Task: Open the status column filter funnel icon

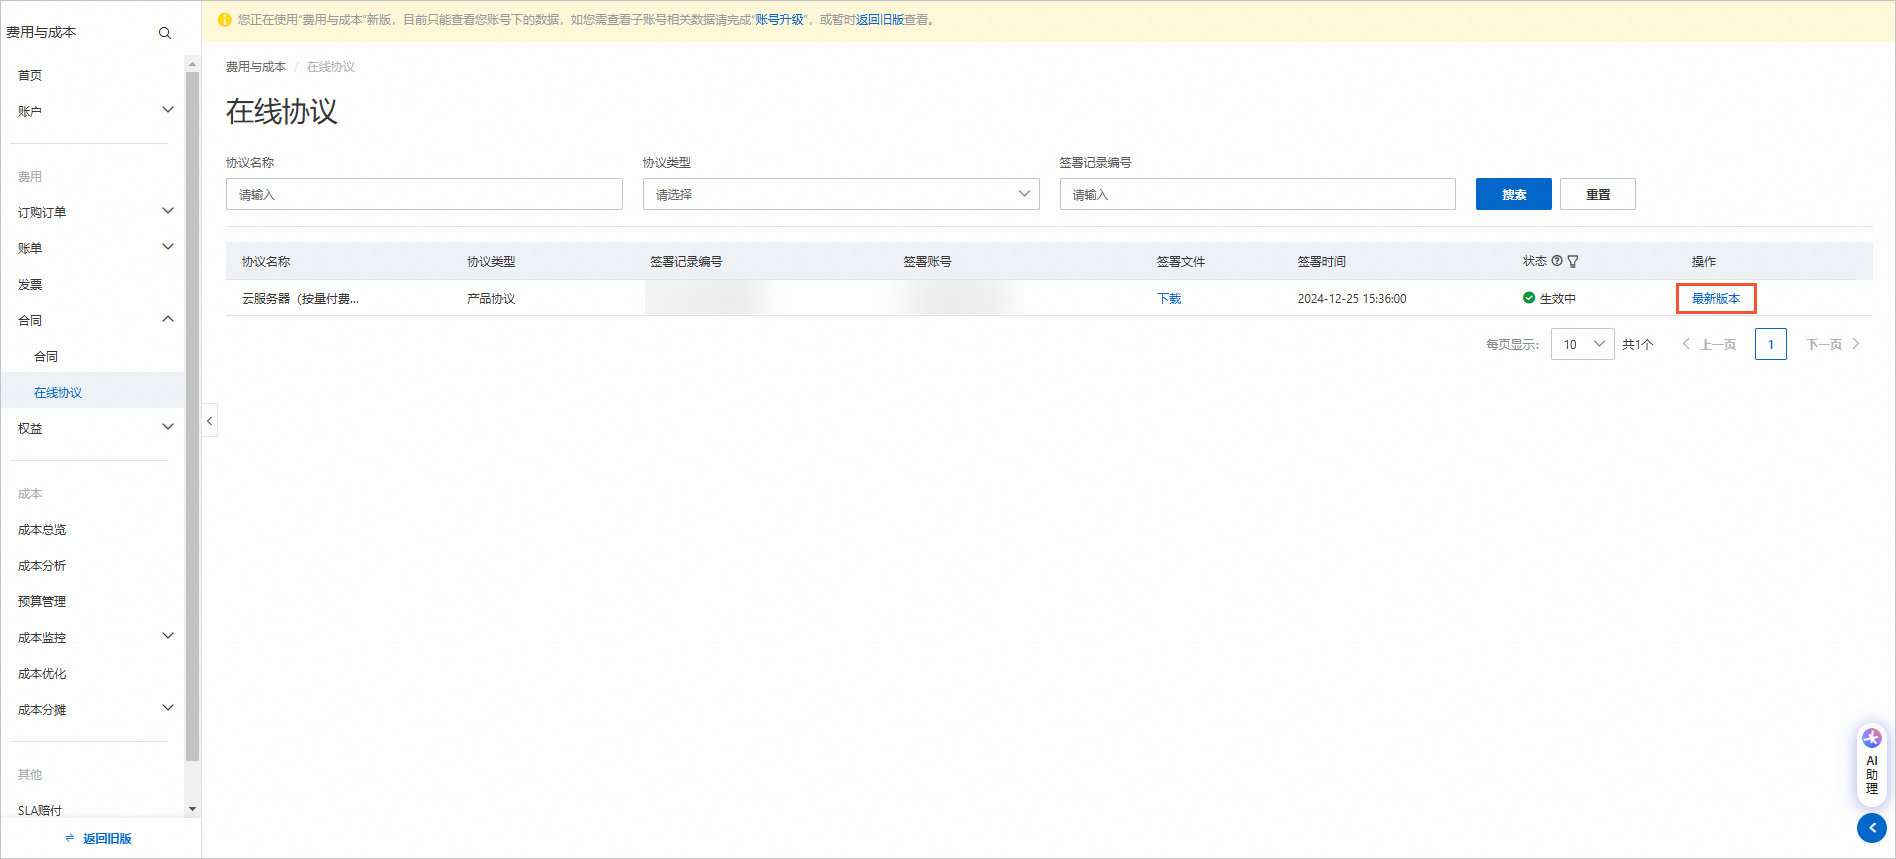Action: 1573,261
